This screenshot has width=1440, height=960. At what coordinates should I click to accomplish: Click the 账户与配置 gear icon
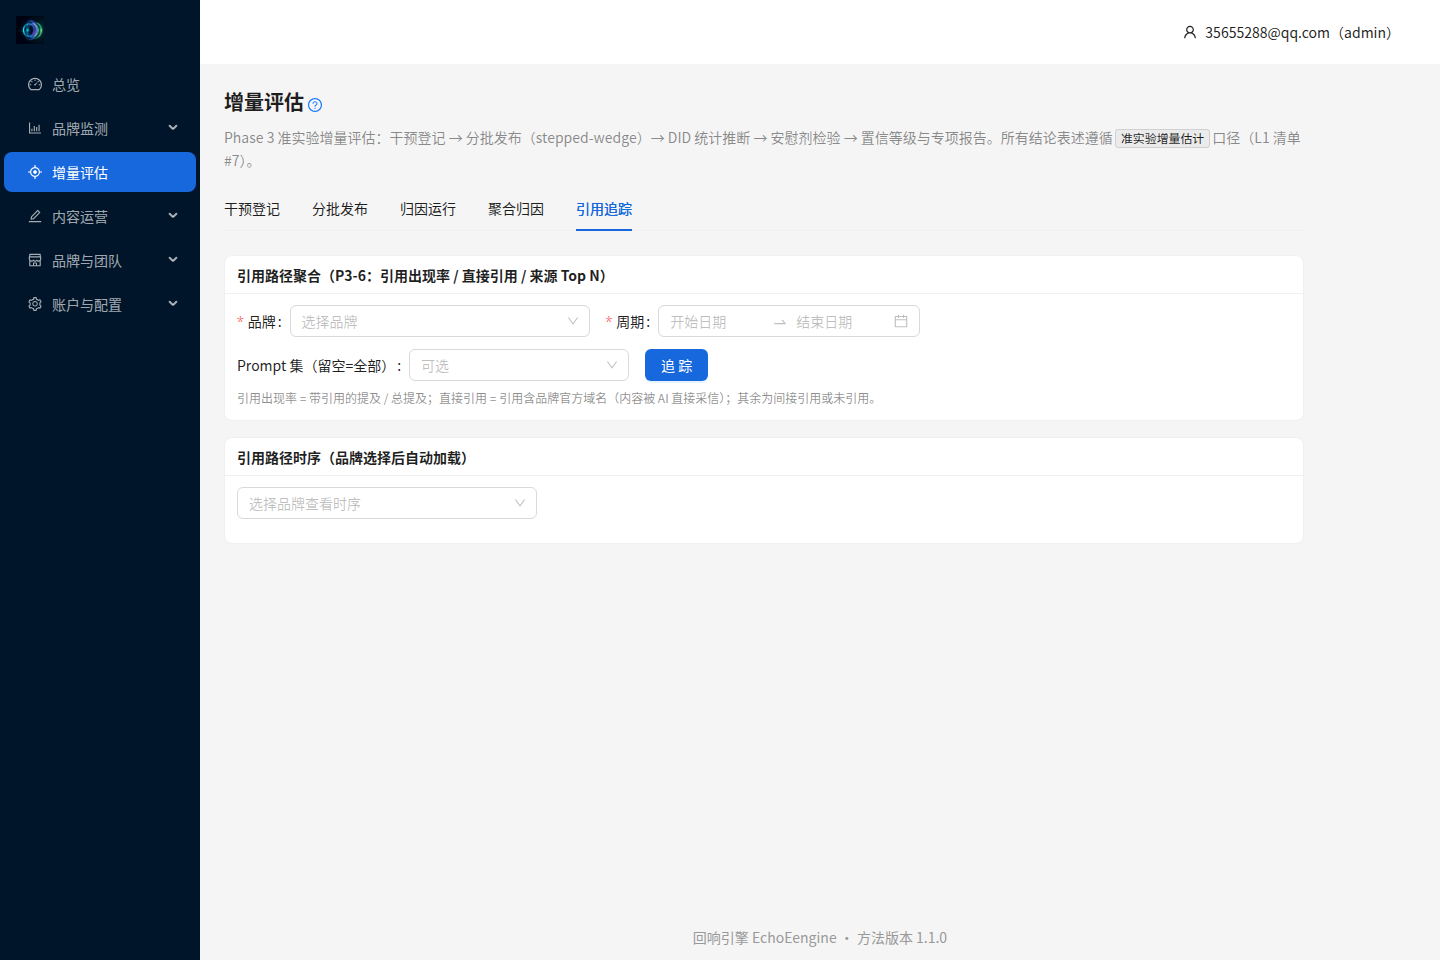coord(35,305)
